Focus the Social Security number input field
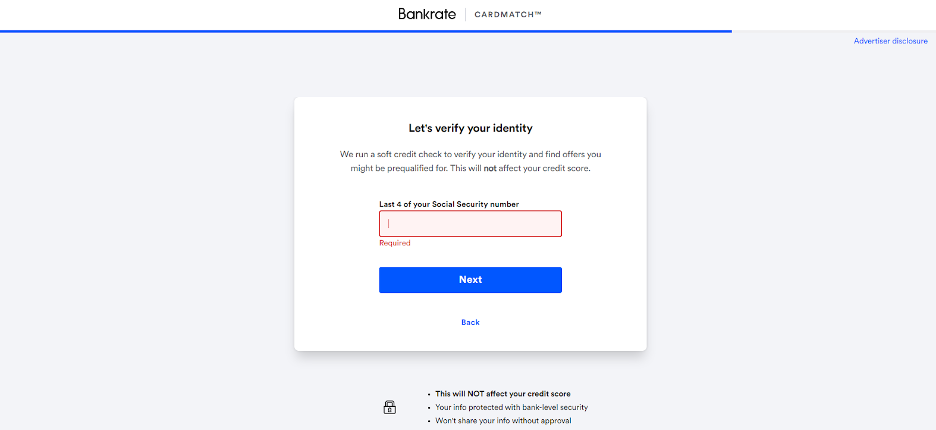The height and width of the screenshot is (430, 936). (470, 223)
